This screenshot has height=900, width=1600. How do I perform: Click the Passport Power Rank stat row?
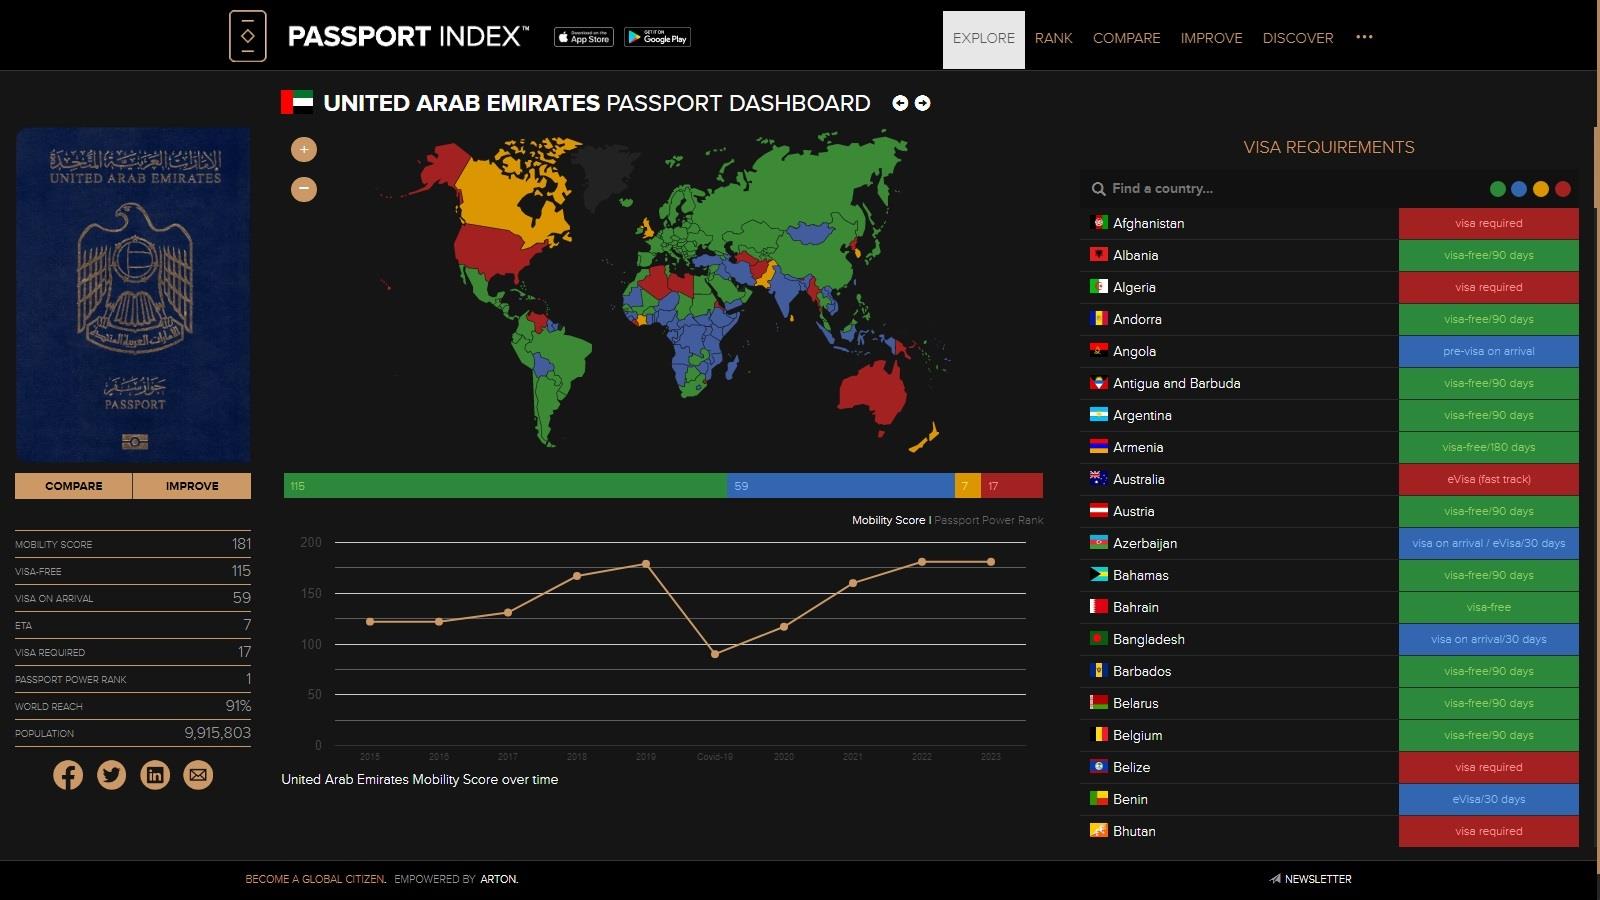pyautogui.click(x=133, y=679)
